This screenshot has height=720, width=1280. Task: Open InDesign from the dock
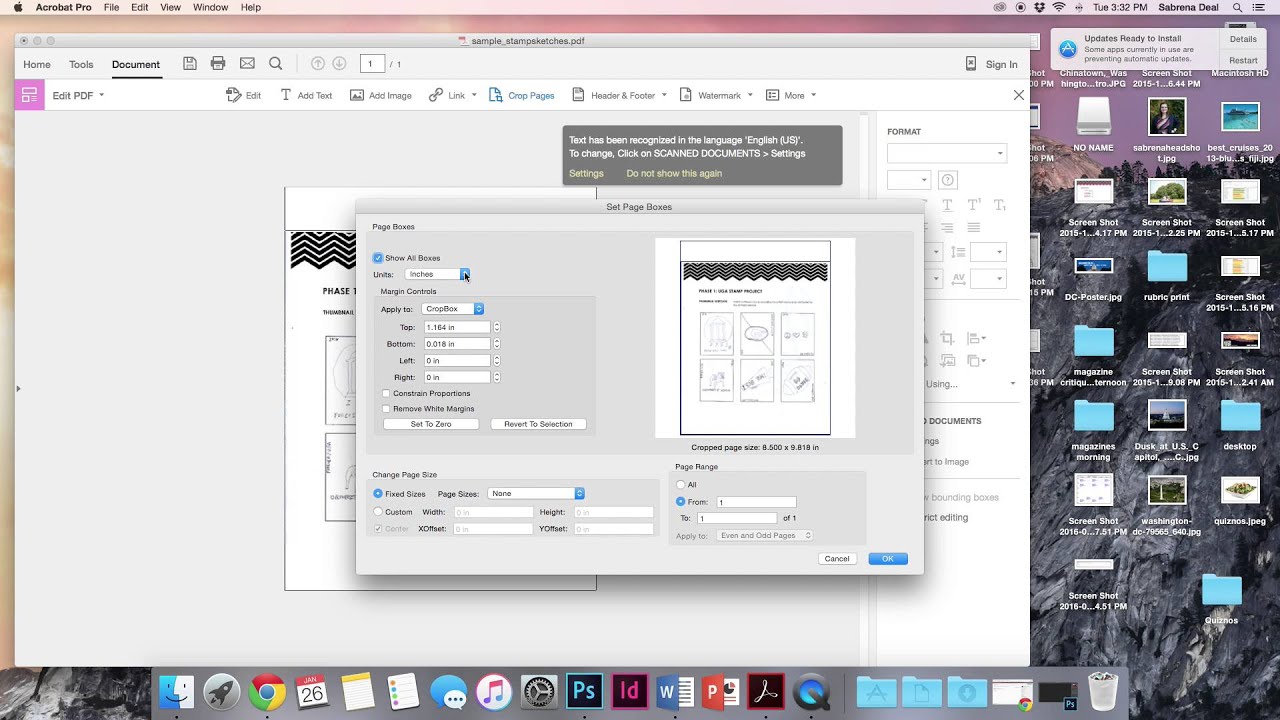tap(630, 692)
